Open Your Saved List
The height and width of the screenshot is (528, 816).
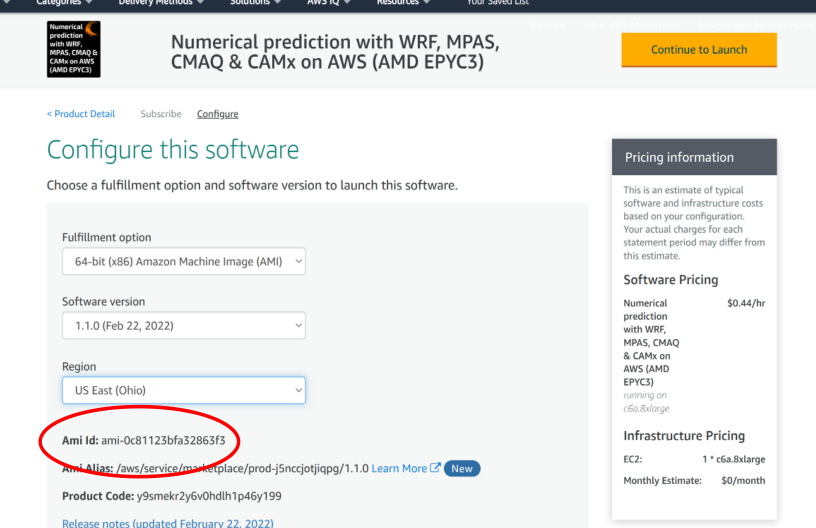tap(498, 3)
